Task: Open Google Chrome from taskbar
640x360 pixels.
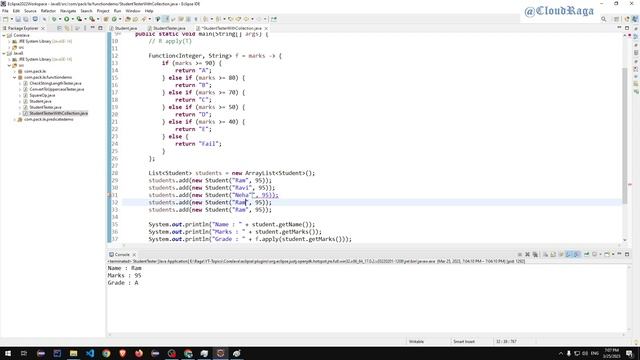Action: pyautogui.click(x=106, y=353)
